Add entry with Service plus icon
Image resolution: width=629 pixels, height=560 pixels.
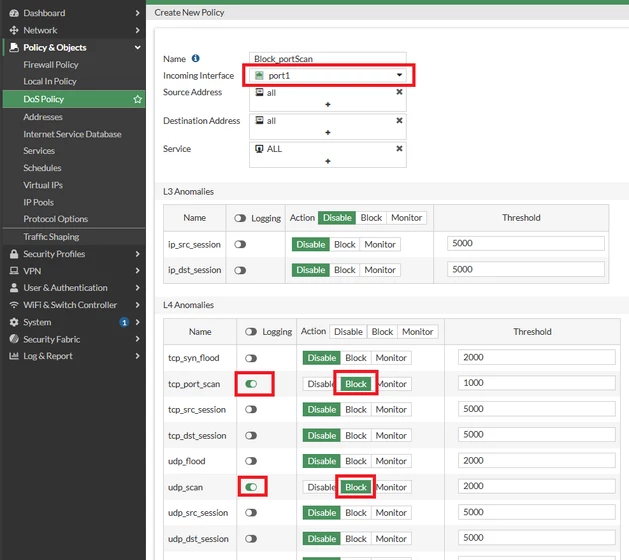click(328, 161)
